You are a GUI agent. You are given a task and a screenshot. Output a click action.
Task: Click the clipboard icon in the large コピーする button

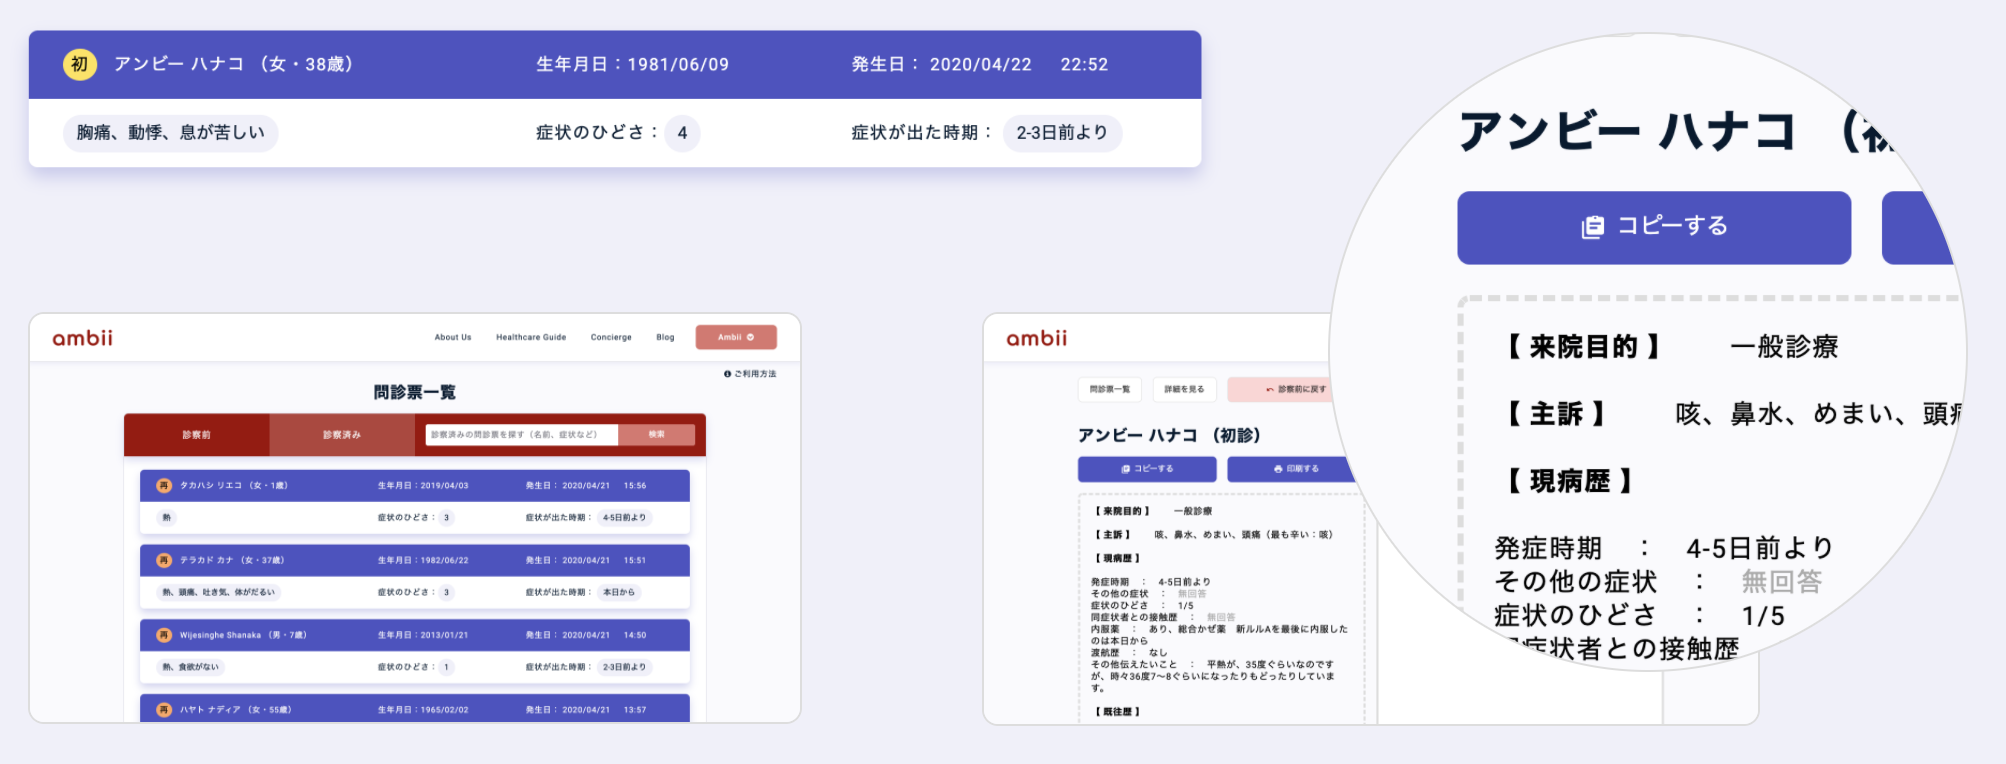[1592, 227]
